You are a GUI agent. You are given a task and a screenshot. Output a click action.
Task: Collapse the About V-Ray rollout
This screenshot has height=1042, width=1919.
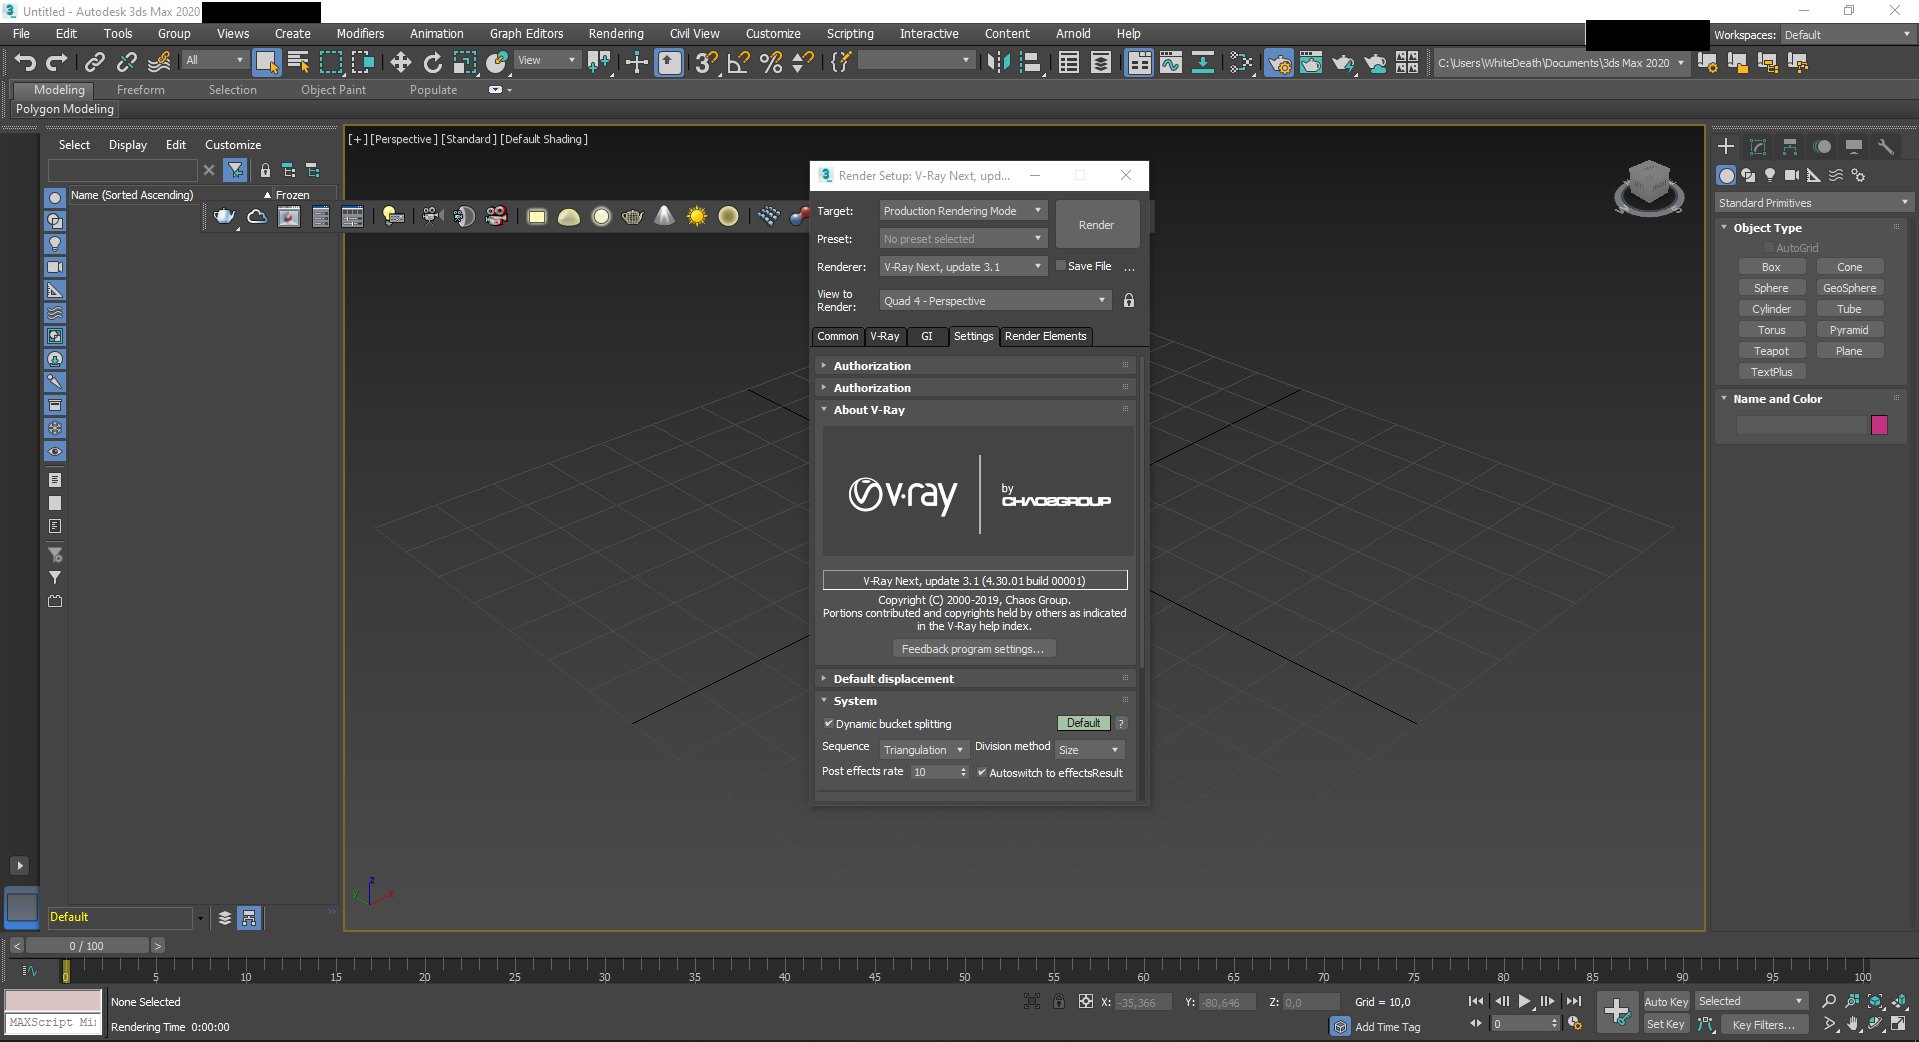coord(976,410)
